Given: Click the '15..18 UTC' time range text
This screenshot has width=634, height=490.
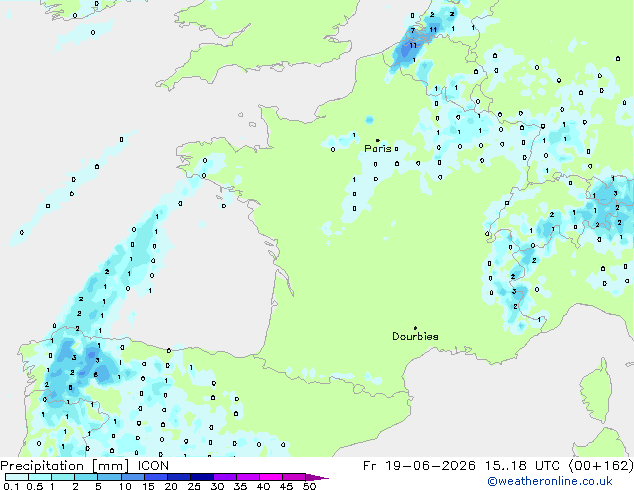Looking at the screenshot, I should tap(522, 466).
